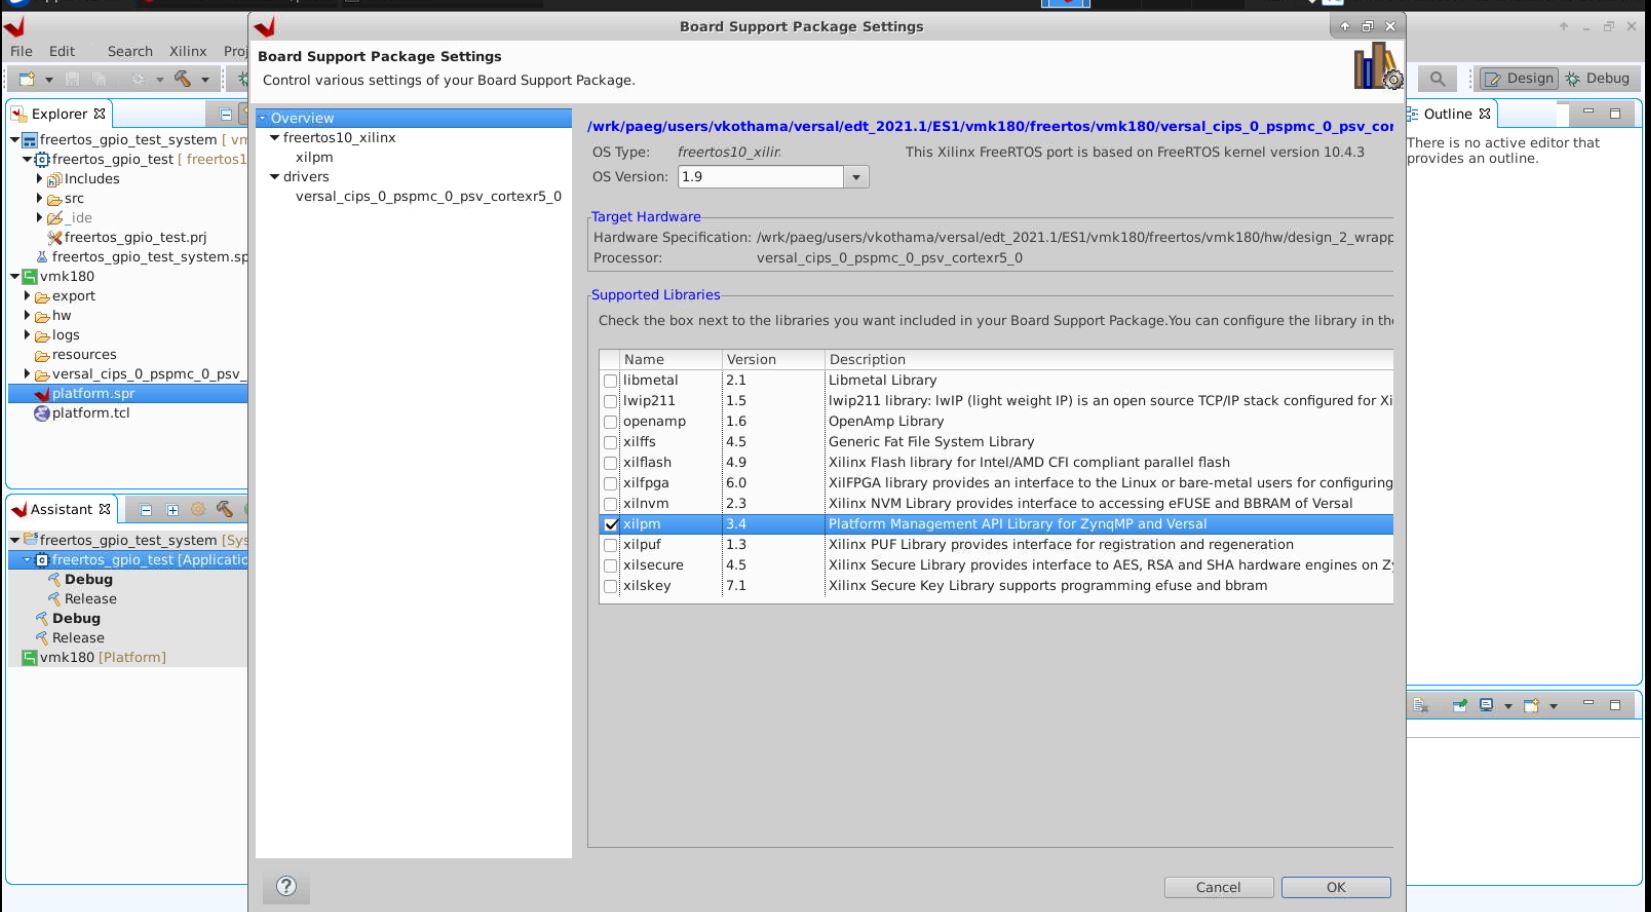Expand the Includes folder in Explorer
Viewport: 1651px width, 912px height.
pos(39,179)
